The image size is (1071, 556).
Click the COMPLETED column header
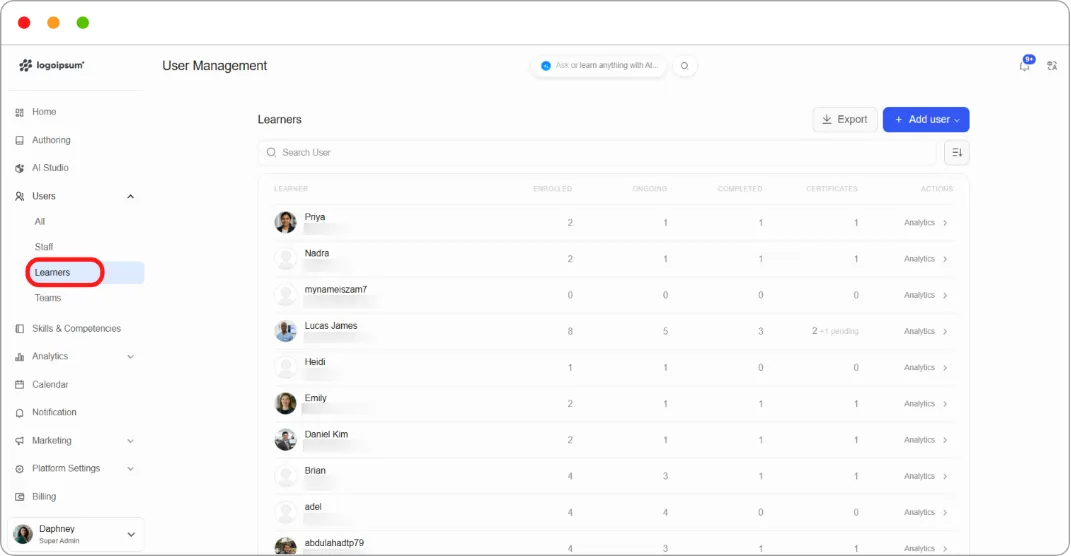740,189
